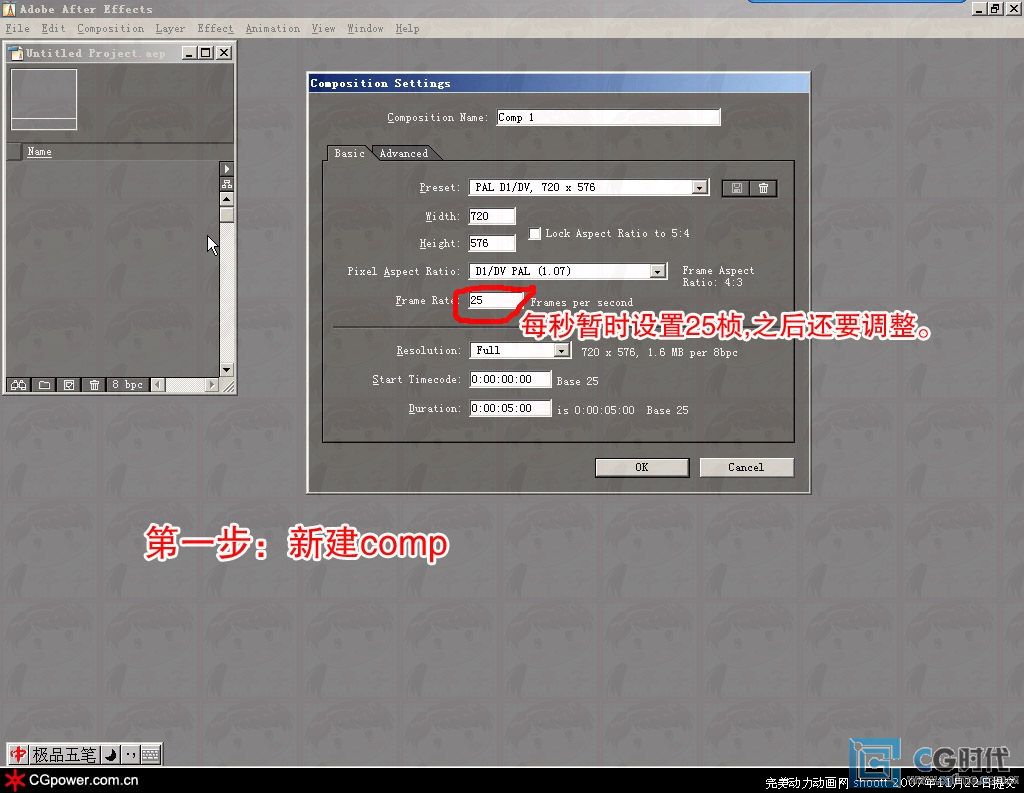The image size is (1024, 793).
Task: Switch to the Basic tab
Action: (349, 153)
